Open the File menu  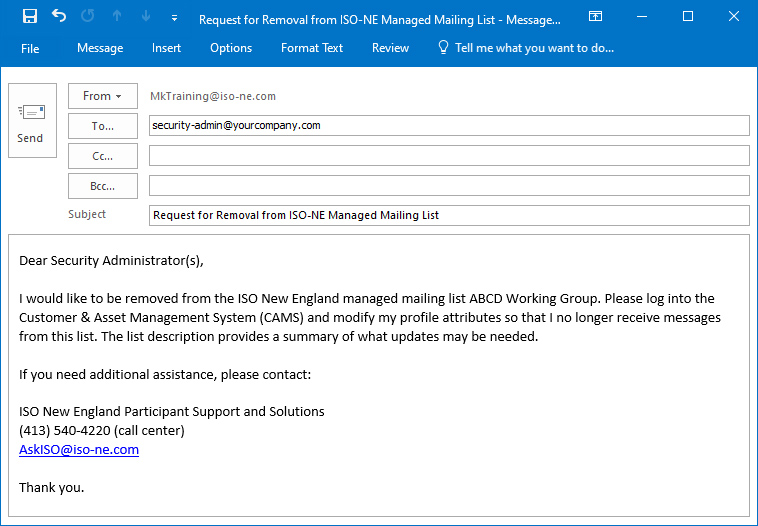coord(30,48)
